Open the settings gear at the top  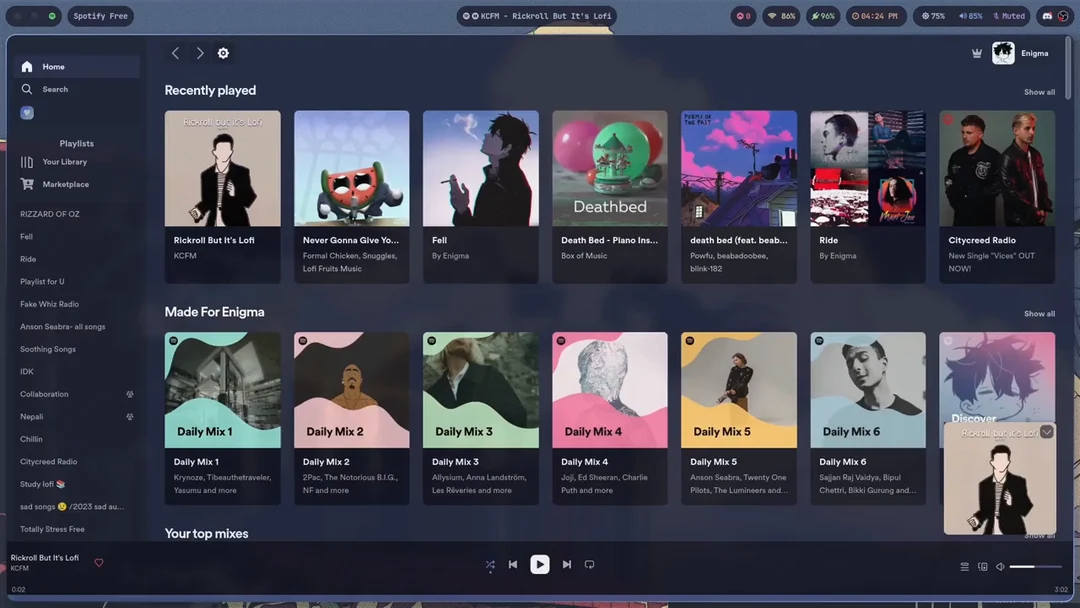point(223,53)
